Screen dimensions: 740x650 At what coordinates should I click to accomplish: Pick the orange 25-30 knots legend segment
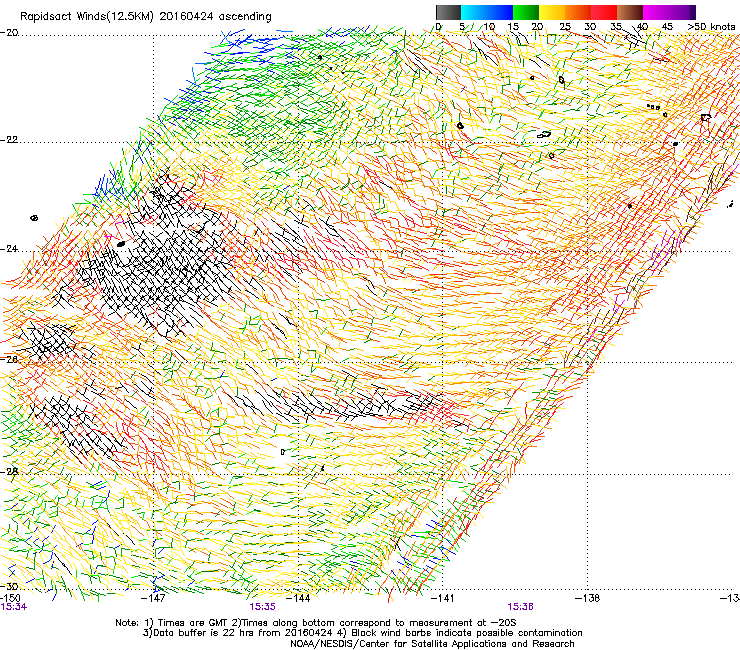(578, 12)
